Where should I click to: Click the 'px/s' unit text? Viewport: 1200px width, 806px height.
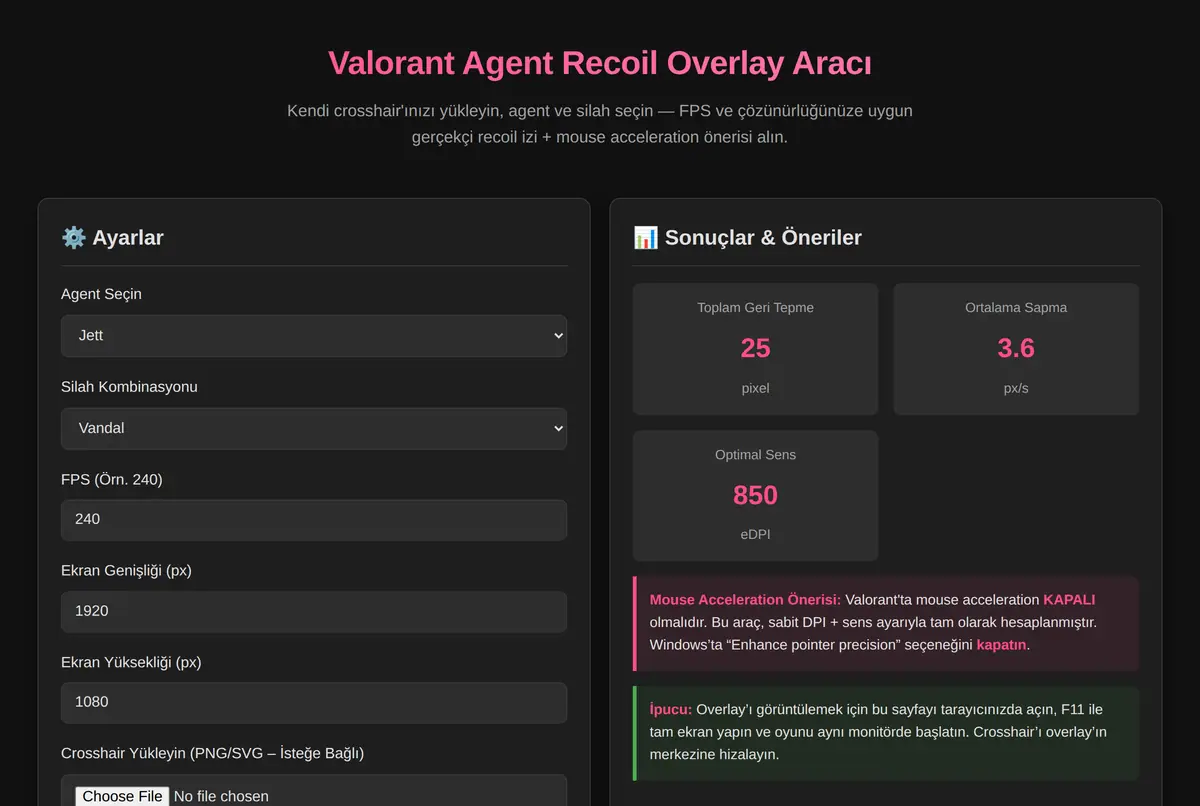pos(1016,388)
